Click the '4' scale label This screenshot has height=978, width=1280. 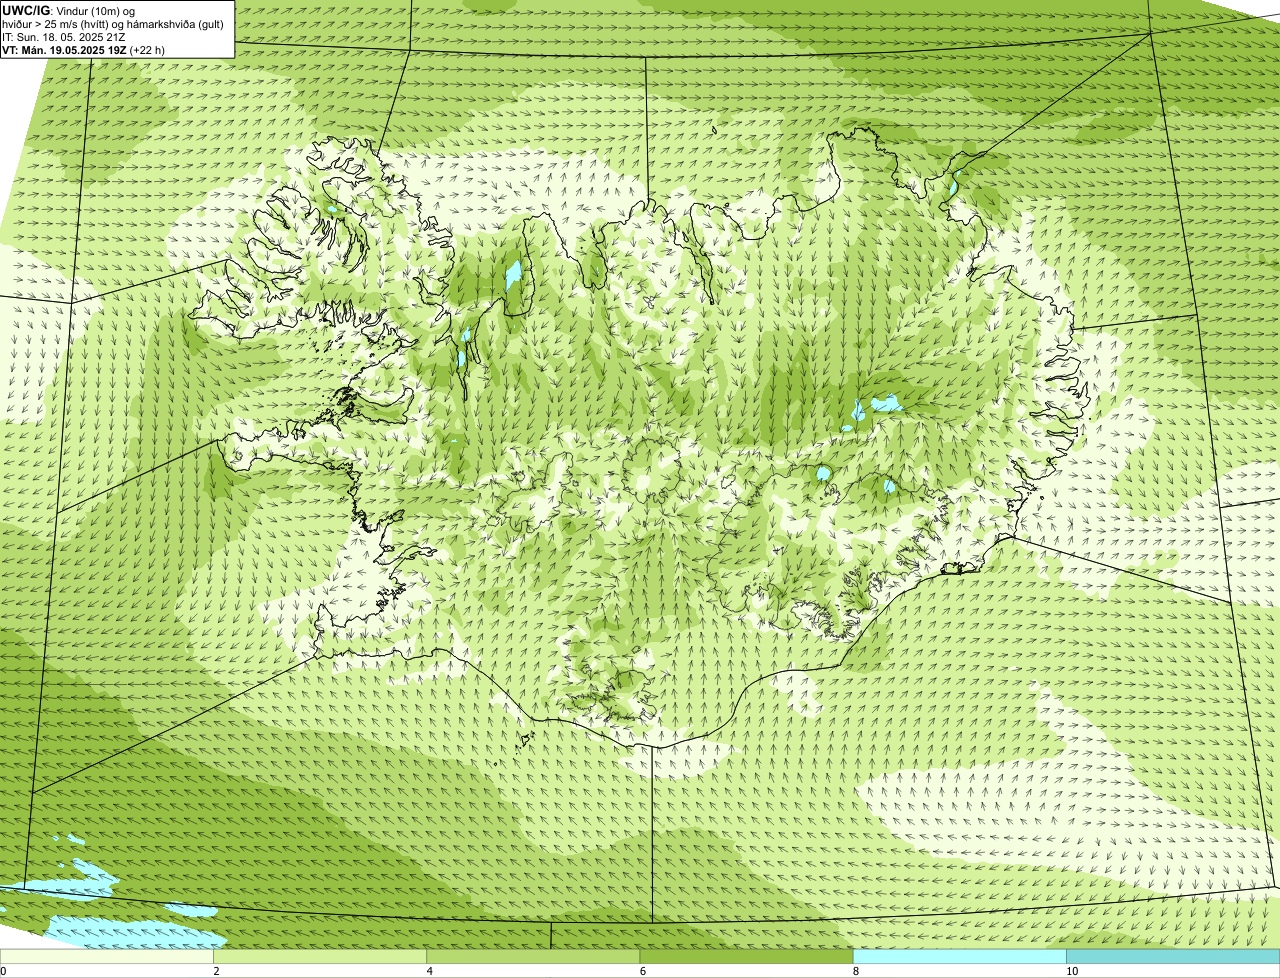(429, 972)
